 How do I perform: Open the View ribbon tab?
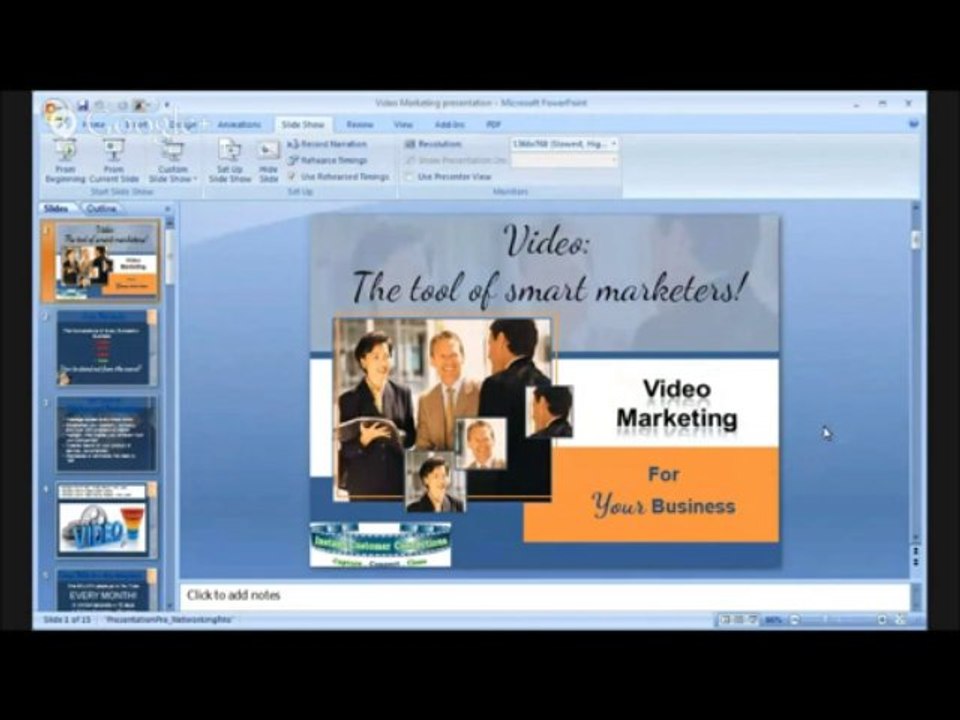coord(403,124)
